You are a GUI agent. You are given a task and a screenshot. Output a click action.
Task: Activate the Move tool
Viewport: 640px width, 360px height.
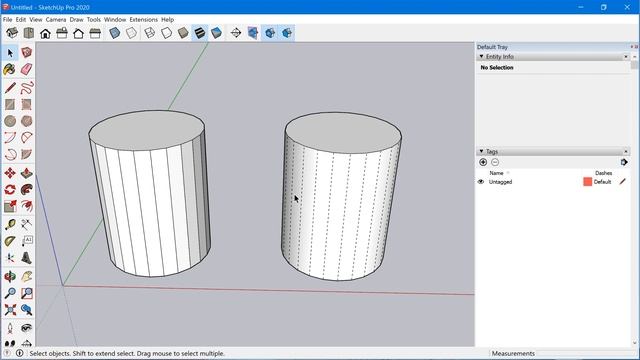[x=10, y=173]
